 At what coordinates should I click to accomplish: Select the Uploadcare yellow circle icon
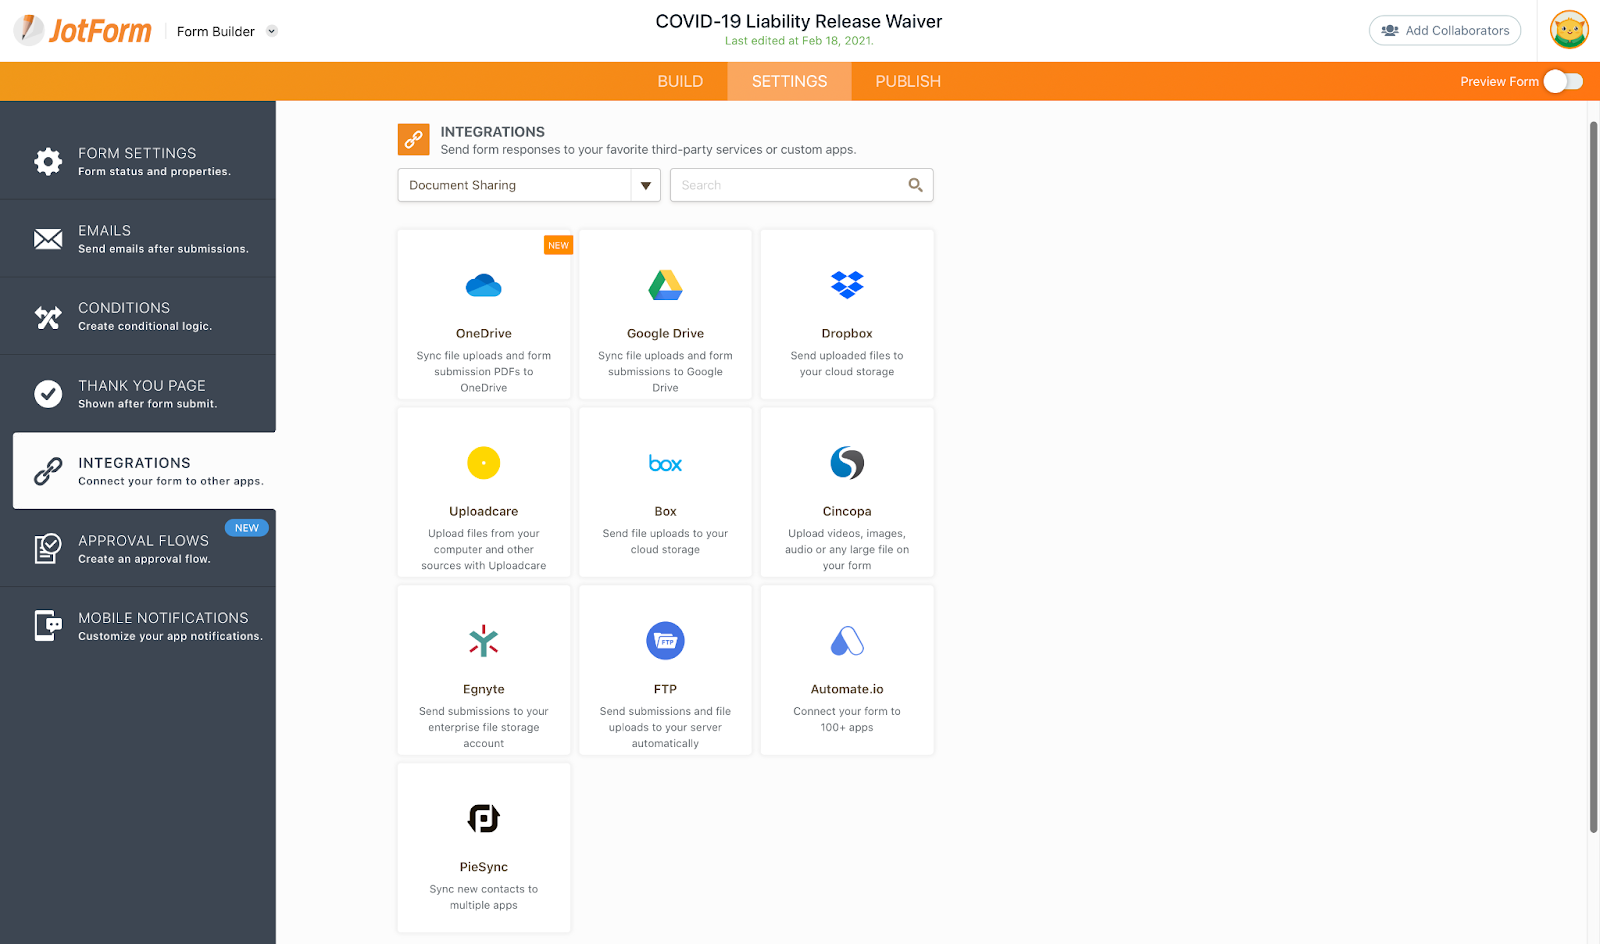[x=484, y=463]
